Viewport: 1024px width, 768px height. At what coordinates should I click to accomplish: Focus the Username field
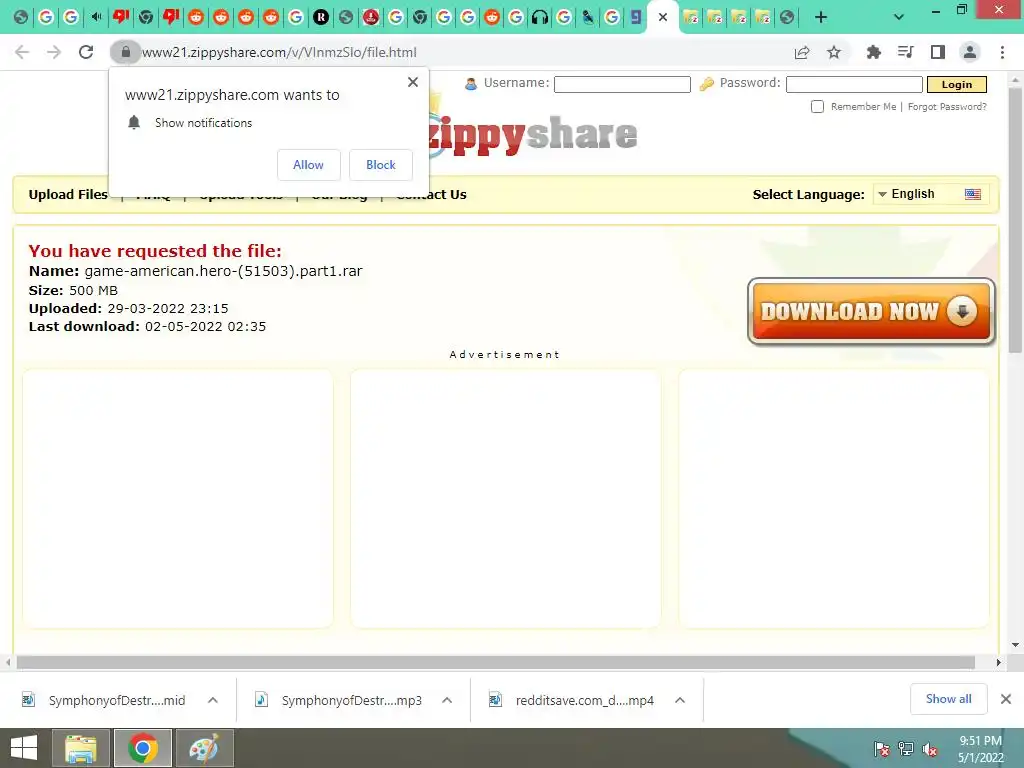click(622, 84)
